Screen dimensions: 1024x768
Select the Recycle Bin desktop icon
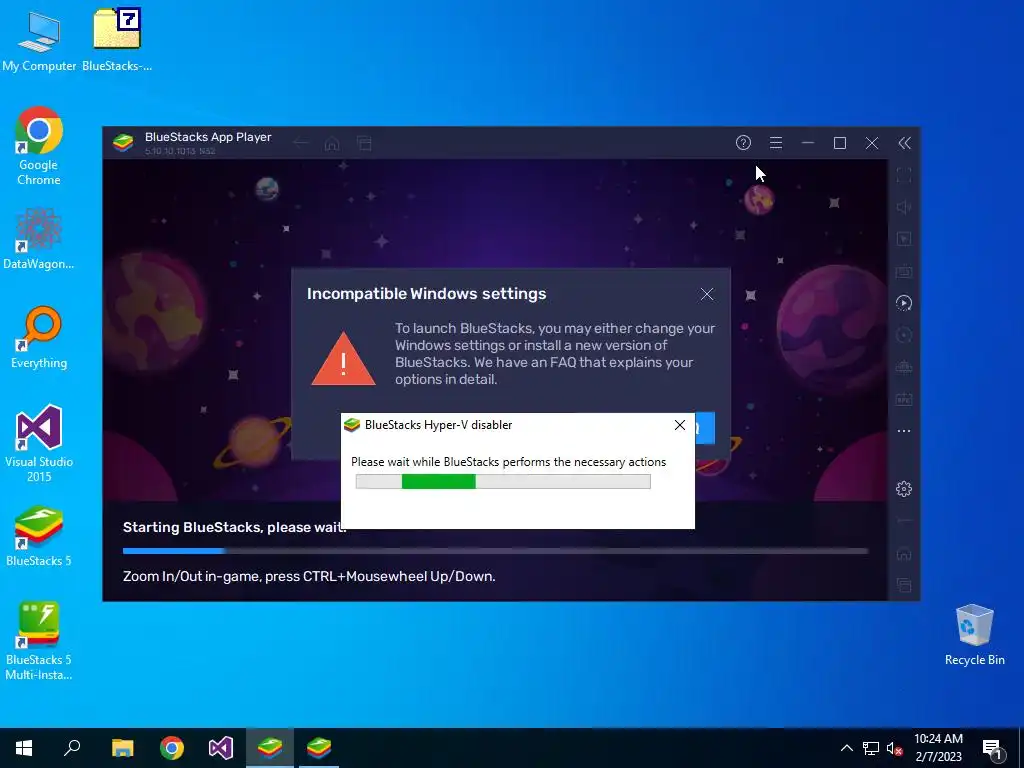coord(974,635)
